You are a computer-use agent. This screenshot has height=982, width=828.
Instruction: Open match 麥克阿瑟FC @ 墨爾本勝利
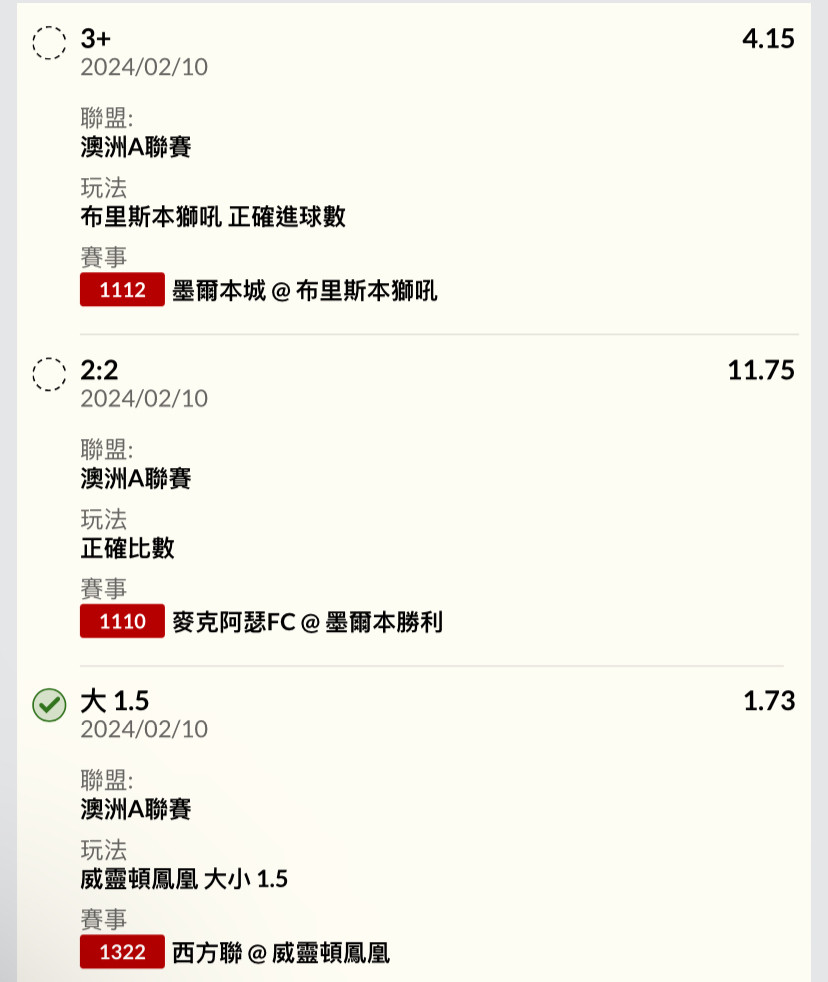tap(308, 622)
